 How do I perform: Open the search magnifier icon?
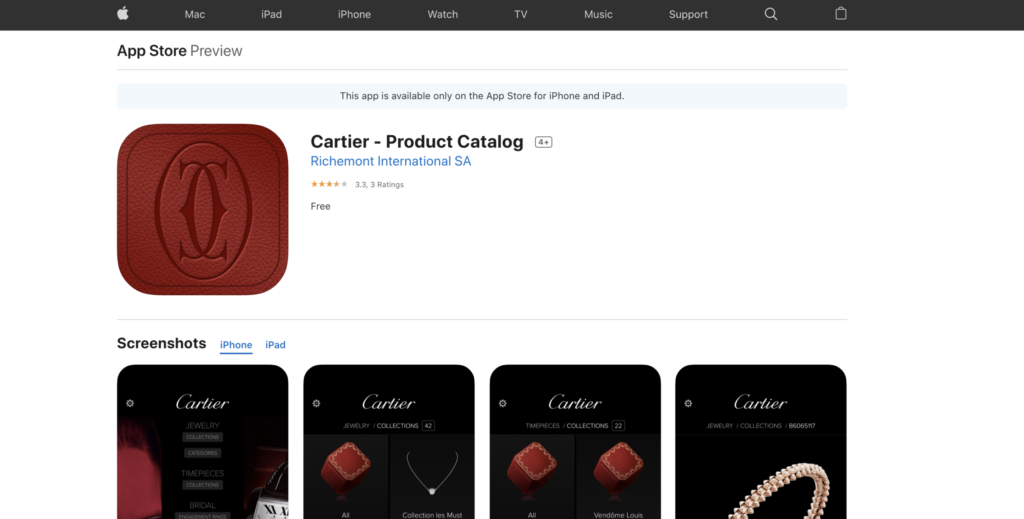(771, 14)
